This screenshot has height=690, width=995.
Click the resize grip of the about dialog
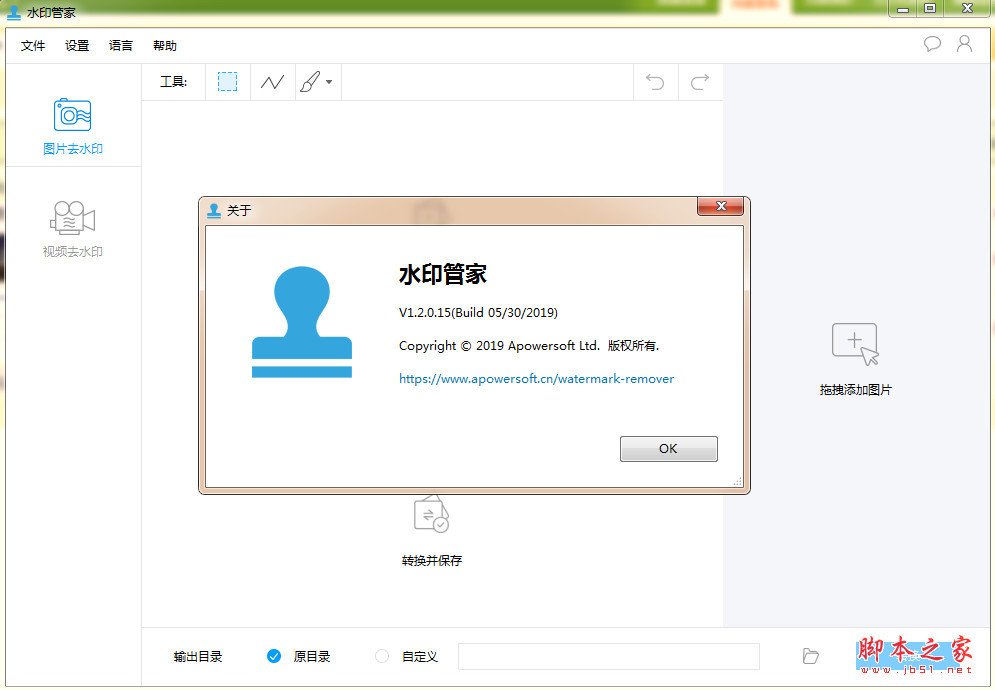pos(737,482)
